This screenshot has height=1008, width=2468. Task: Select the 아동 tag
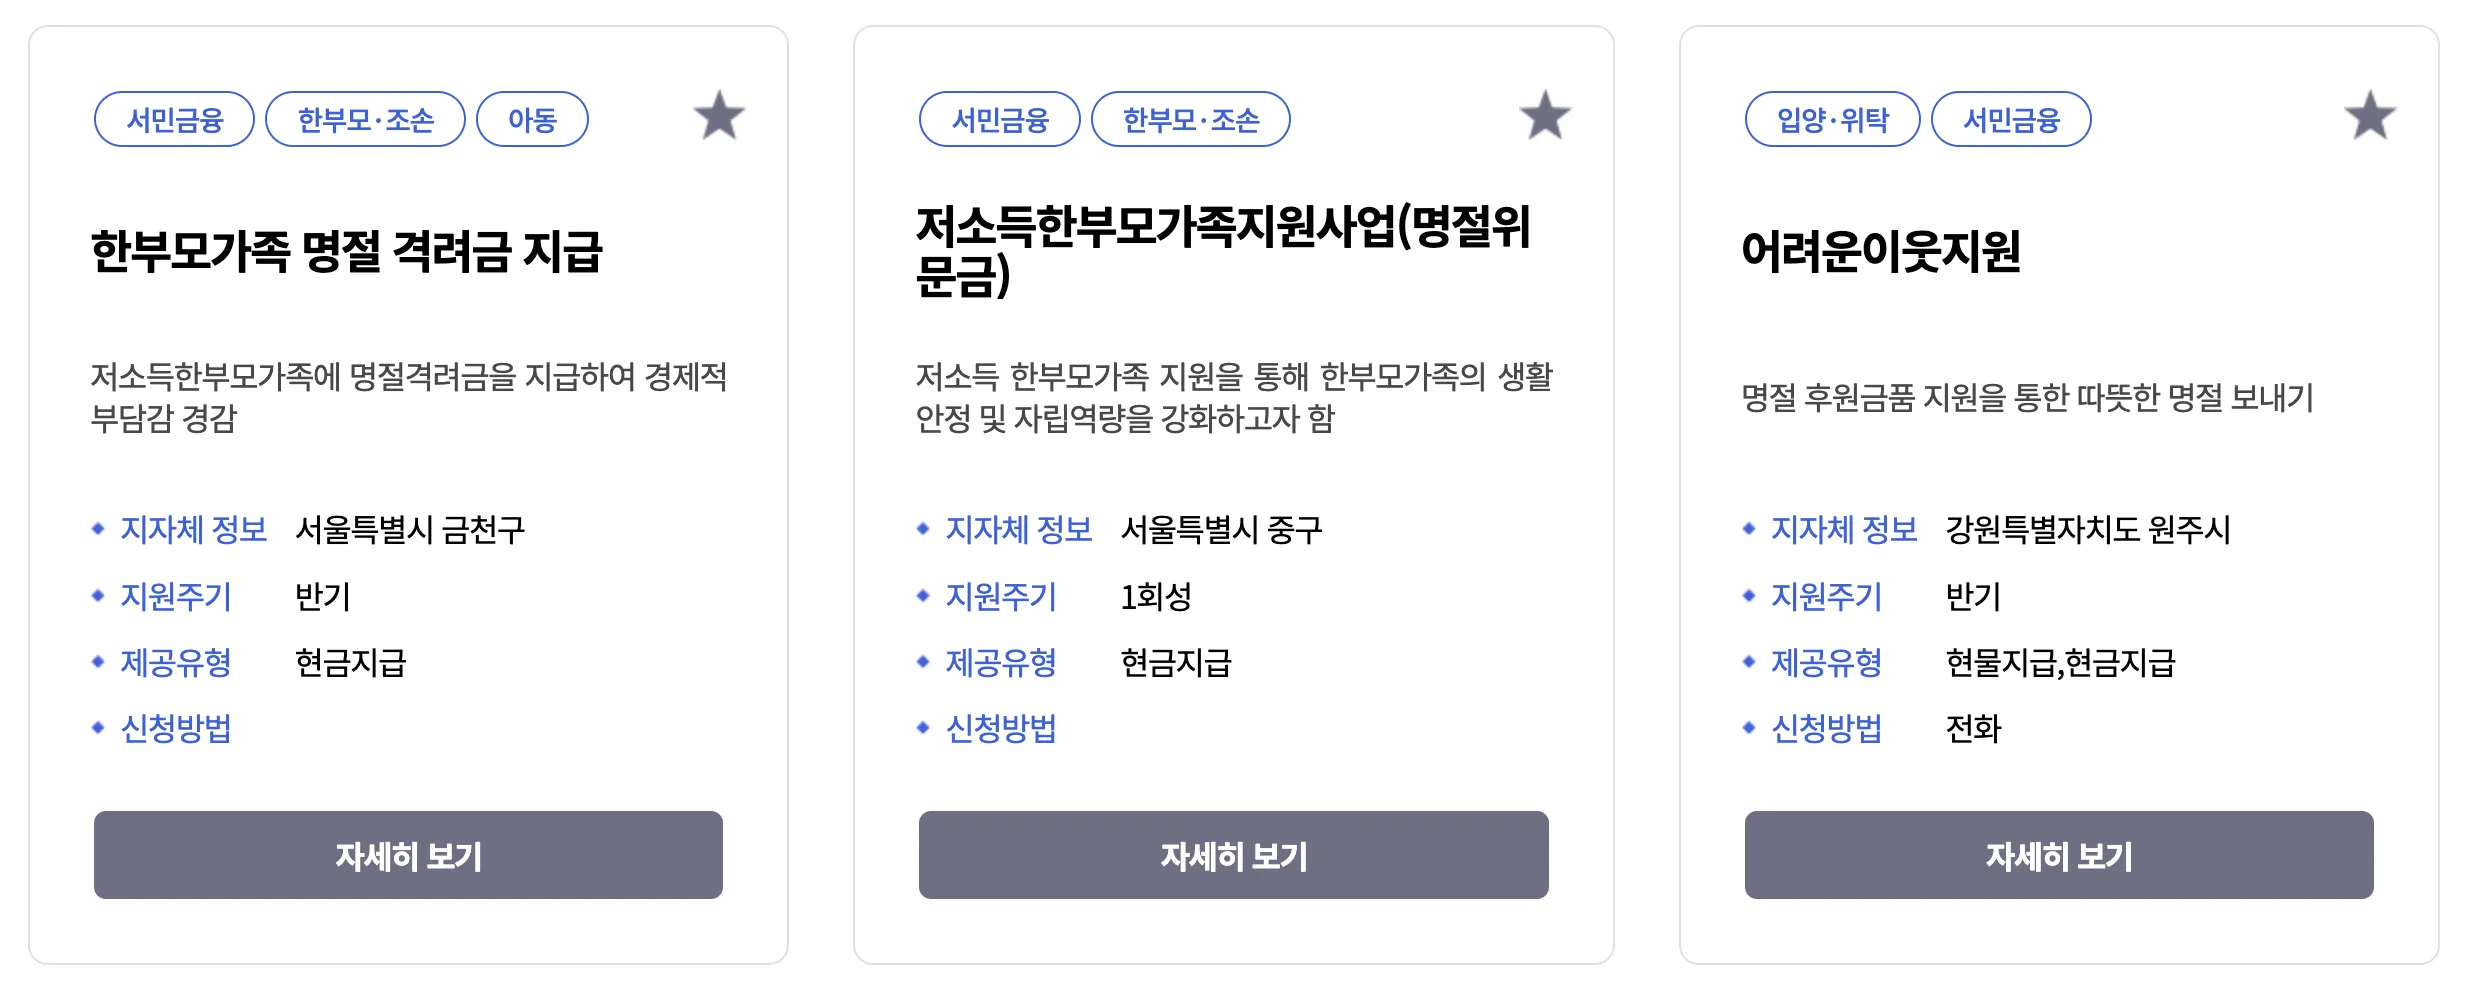[x=532, y=120]
